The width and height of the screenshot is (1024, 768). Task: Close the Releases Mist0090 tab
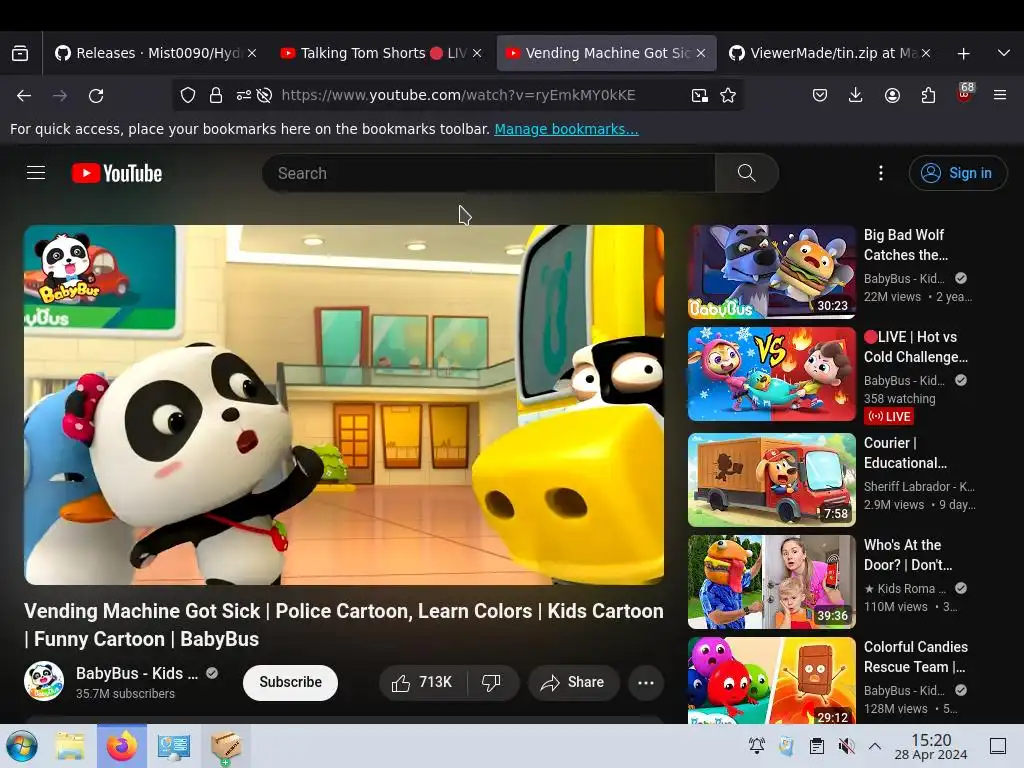(252, 53)
